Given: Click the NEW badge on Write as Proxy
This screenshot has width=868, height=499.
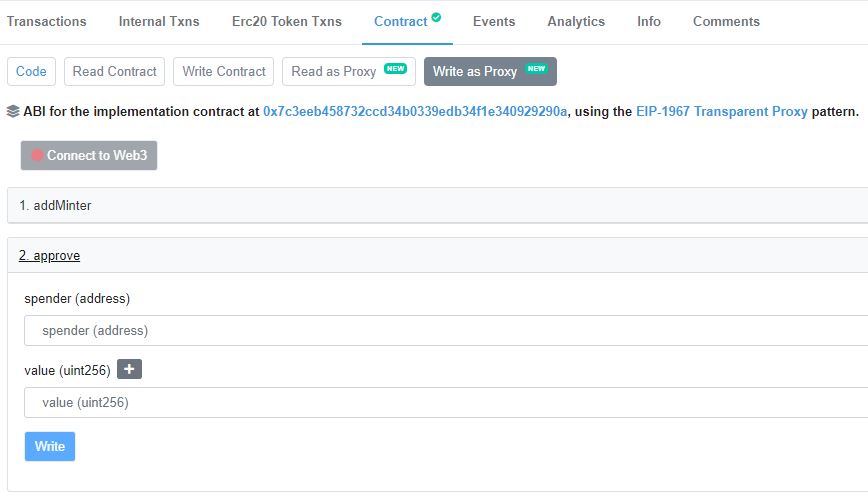Looking at the screenshot, I should tap(536, 69).
